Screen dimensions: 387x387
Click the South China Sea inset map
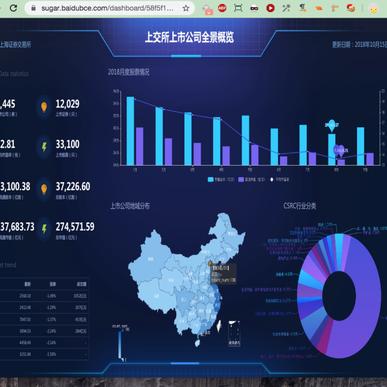pos(234,333)
